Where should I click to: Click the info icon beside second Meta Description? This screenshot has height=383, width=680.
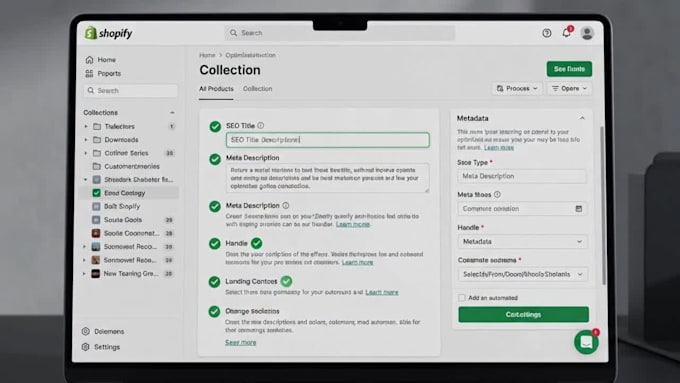[286, 206]
